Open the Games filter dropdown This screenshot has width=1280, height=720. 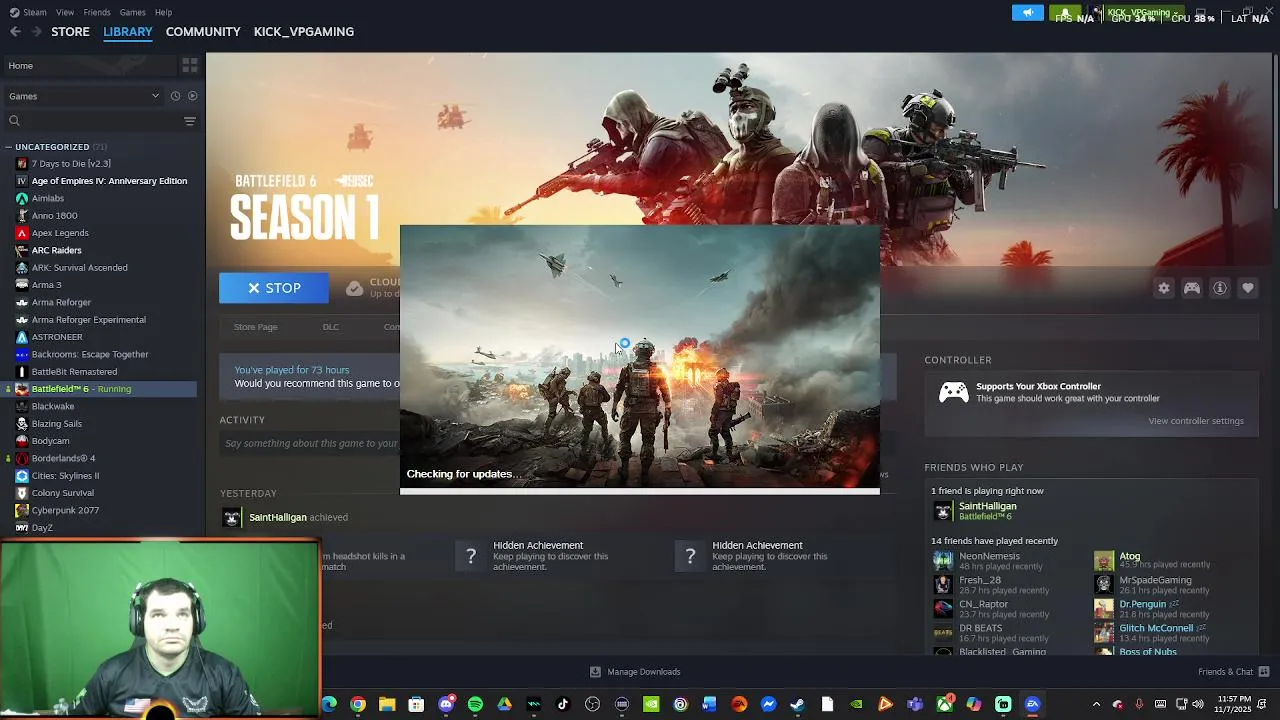(x=83, y=96)
